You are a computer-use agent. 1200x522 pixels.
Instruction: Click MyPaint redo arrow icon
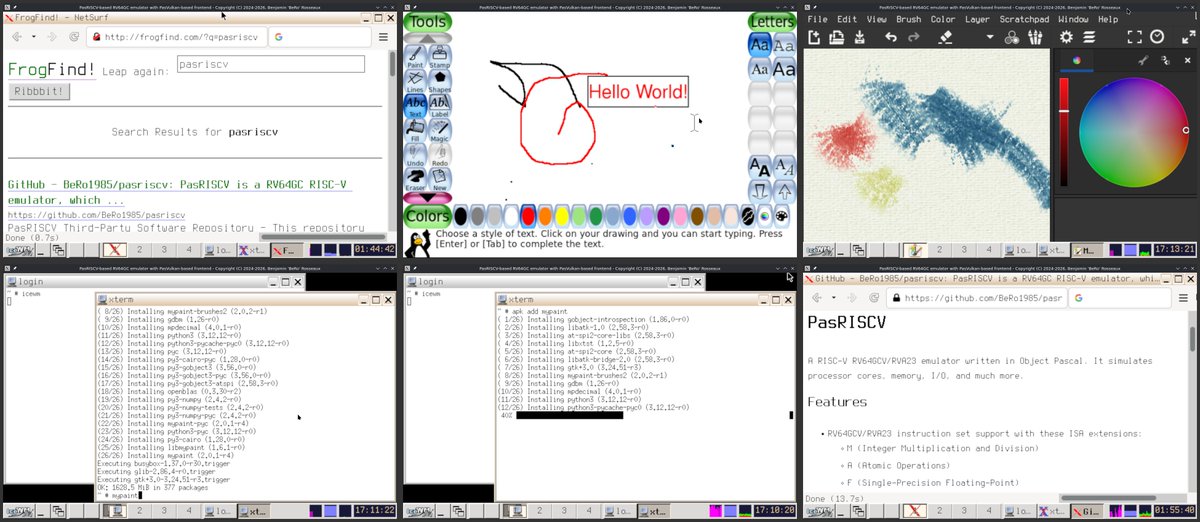click(x=914, y=37)
